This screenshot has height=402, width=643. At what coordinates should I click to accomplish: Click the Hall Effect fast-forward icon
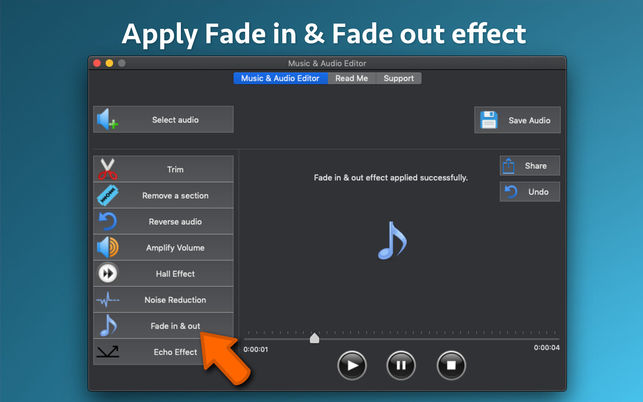coord(107,274)
